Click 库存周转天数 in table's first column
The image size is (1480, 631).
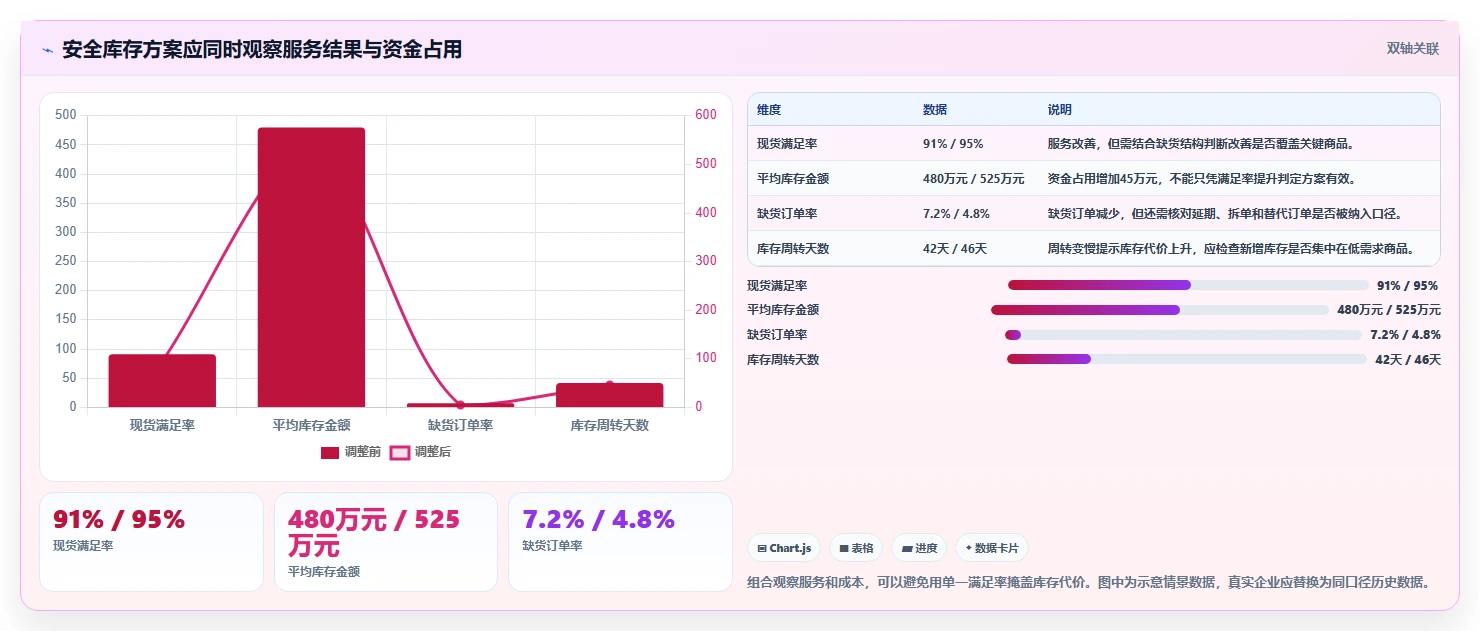pos(793,249)
